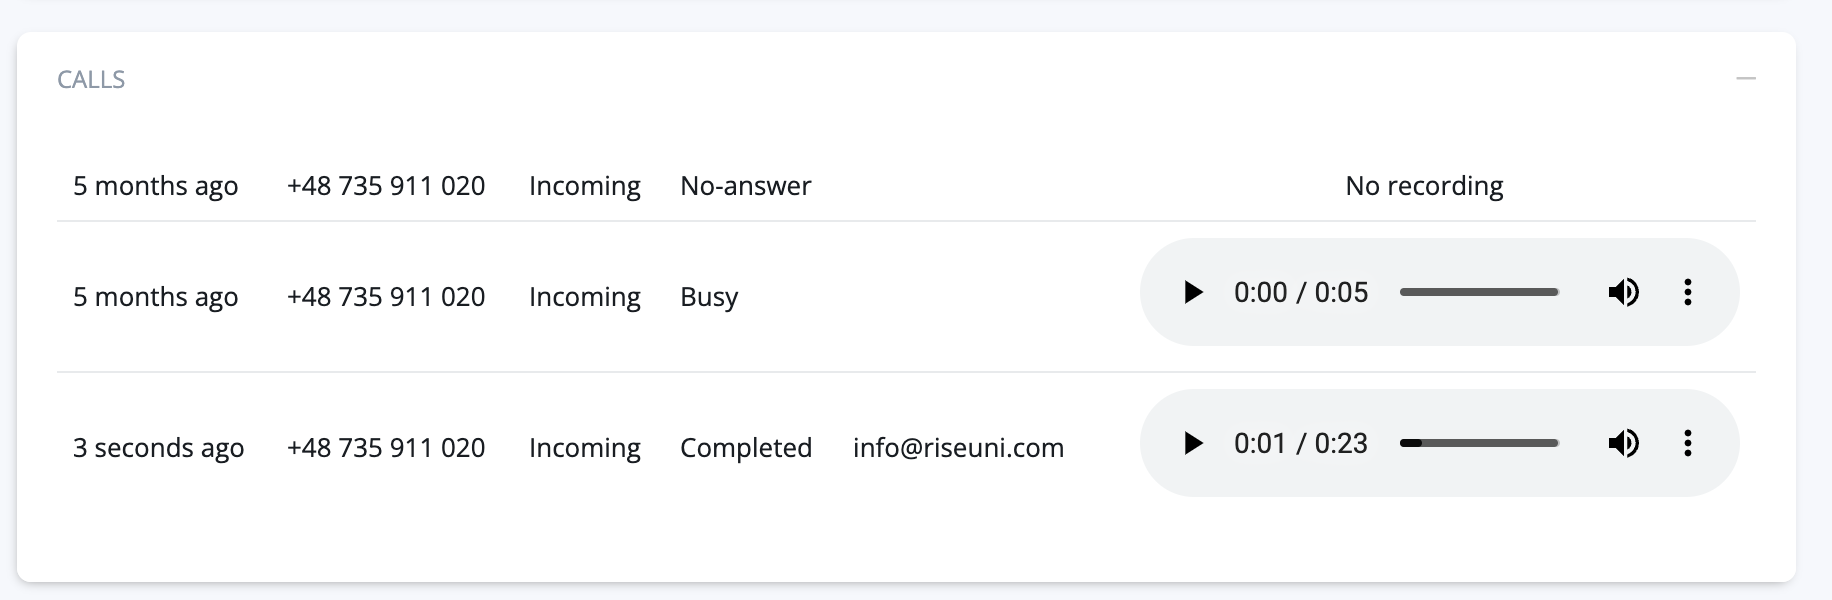Mute the Completed call recording audio
This screenshot has width=1832, height=600.
coord(1623,444)
